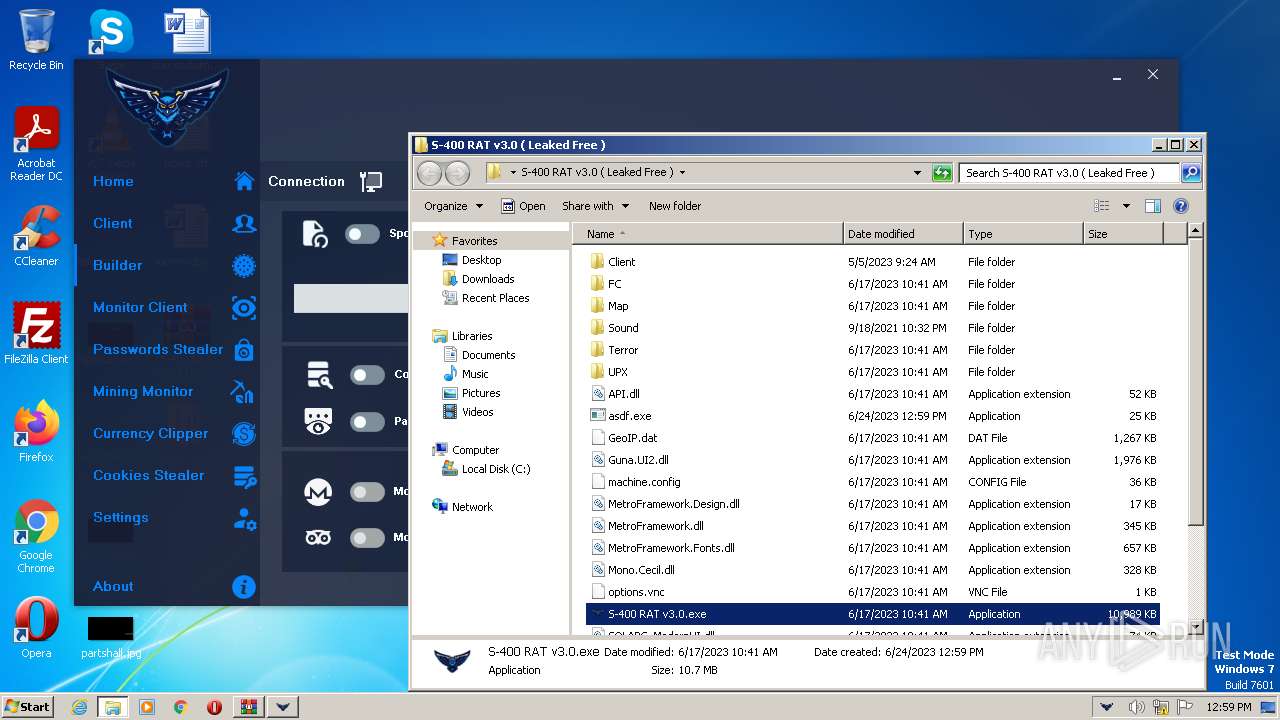Expand address bar history dropdown arrow
The image size is (1280, 720).
click(x=917, y=173)
